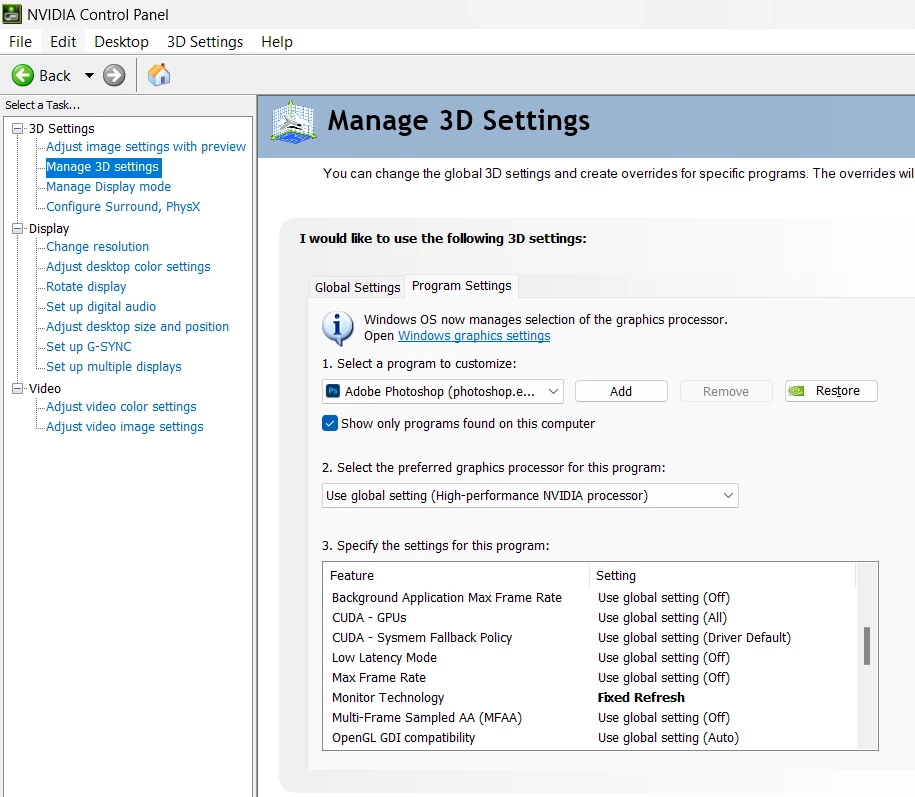Select the Program Settings tab
915x797 pixels.
click(x=462, y=286)
